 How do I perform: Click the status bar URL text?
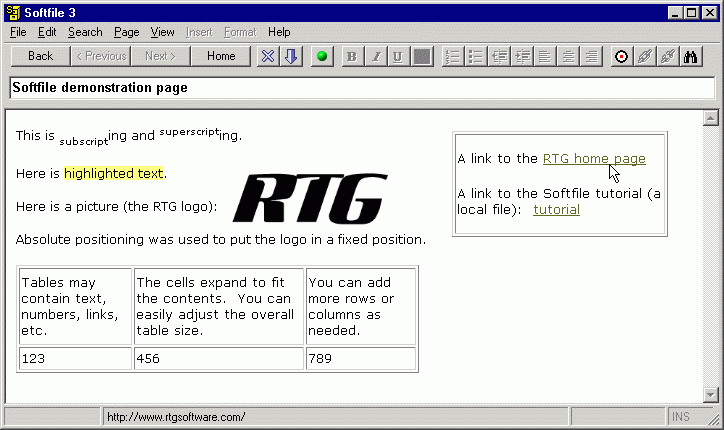coord(176,417)
